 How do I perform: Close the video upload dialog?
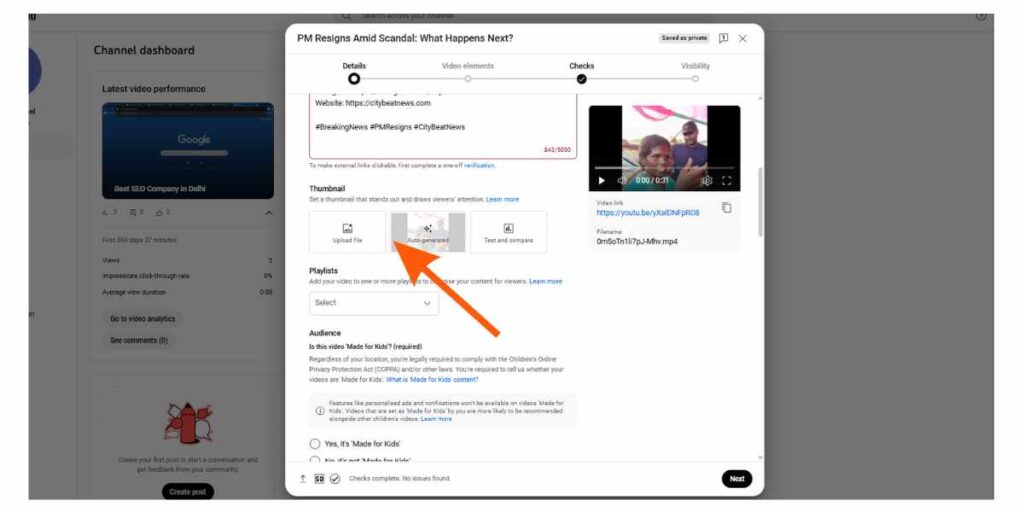[743, 39]
